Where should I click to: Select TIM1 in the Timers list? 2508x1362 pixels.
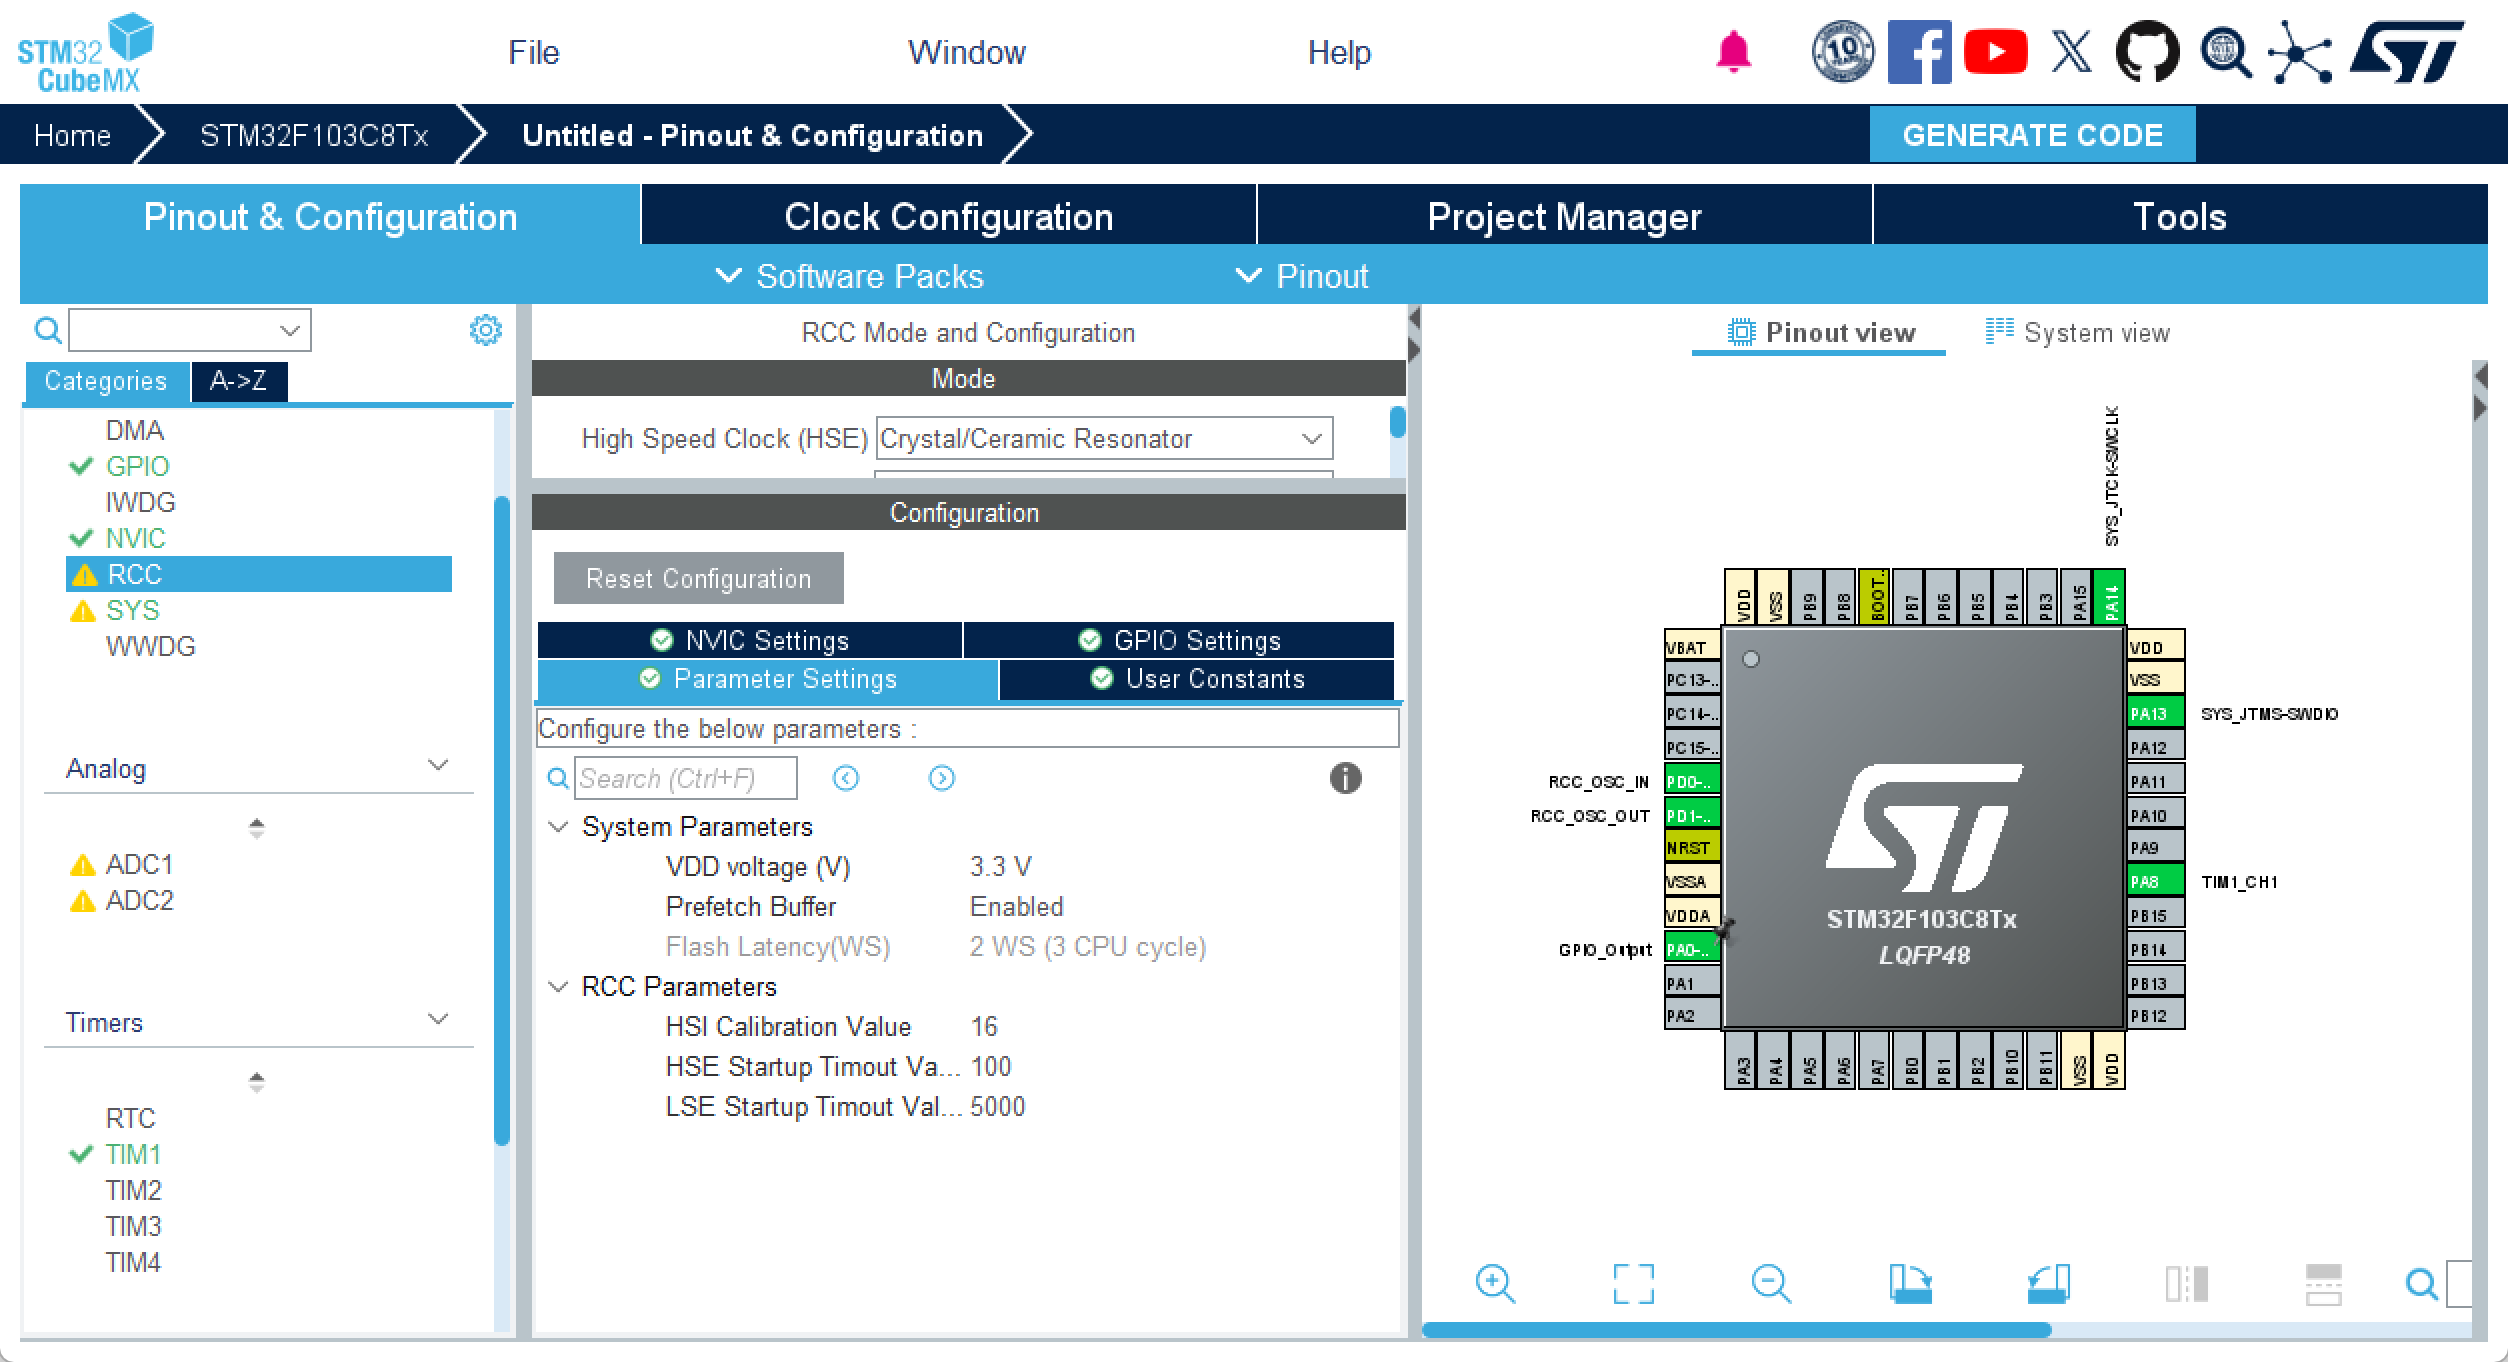tap(133, 1154)
